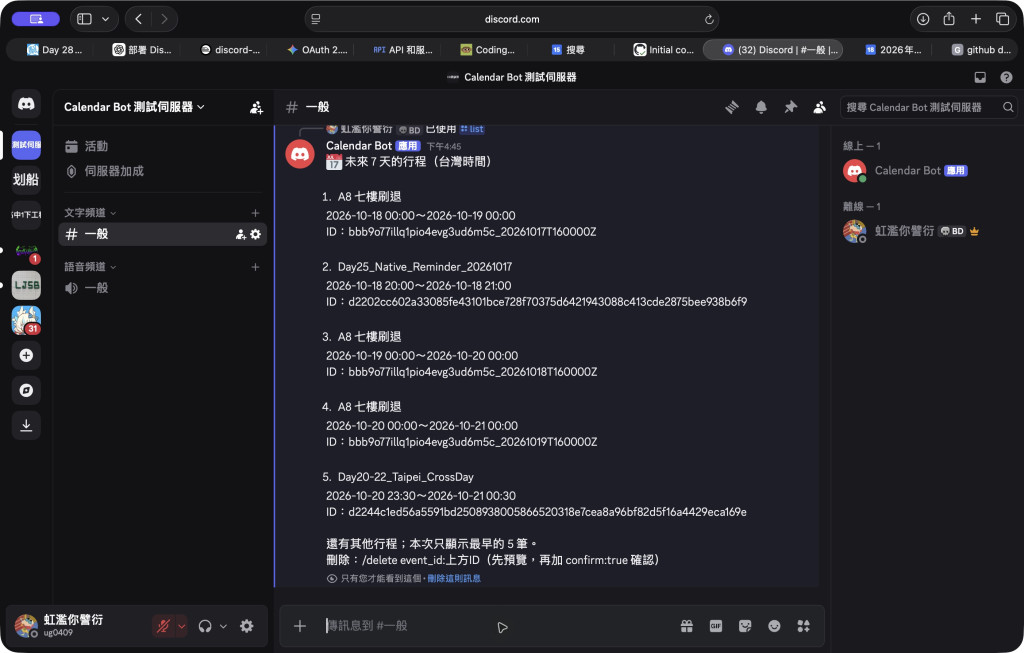Go back in Safari
Viewport: 1024px width, 653px height.
click(138, 19)
